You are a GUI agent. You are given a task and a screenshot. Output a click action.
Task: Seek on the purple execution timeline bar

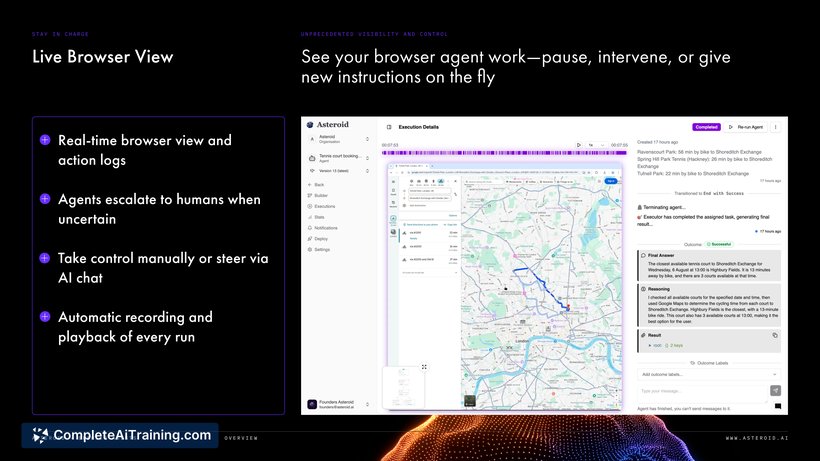(504, 153)
